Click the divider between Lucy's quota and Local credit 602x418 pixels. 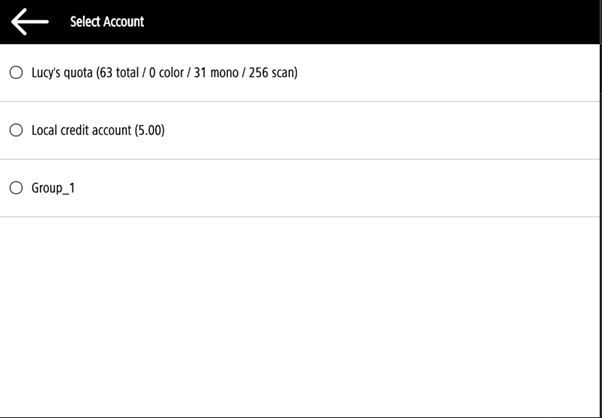300,101
